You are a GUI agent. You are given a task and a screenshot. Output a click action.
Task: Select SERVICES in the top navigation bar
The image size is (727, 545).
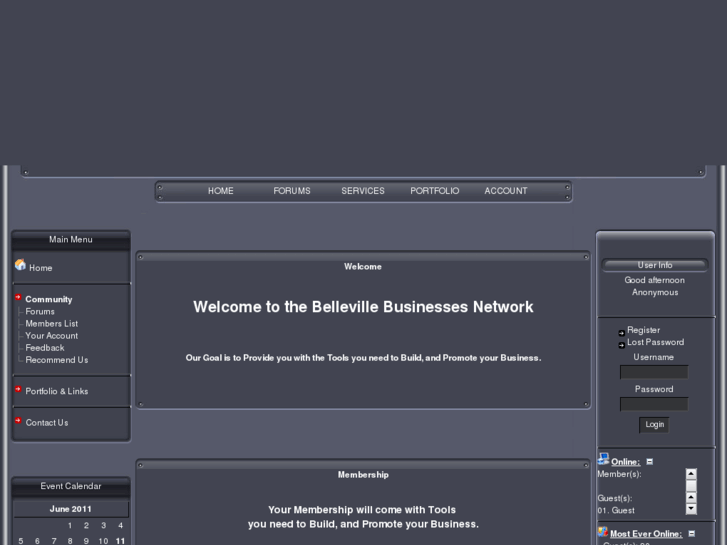363,191
